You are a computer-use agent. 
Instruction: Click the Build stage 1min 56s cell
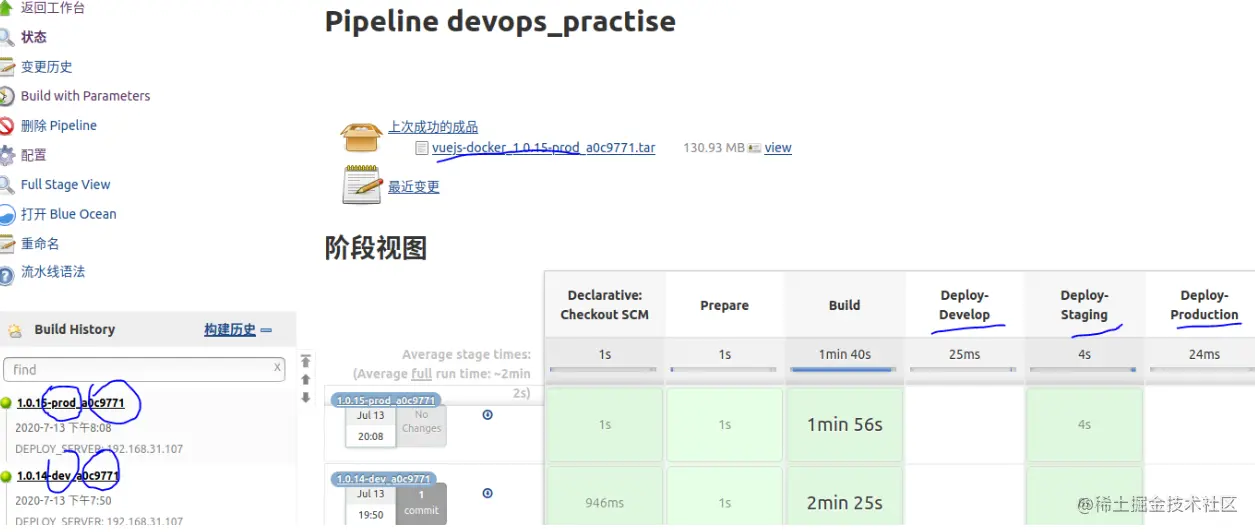coord(845,424)
